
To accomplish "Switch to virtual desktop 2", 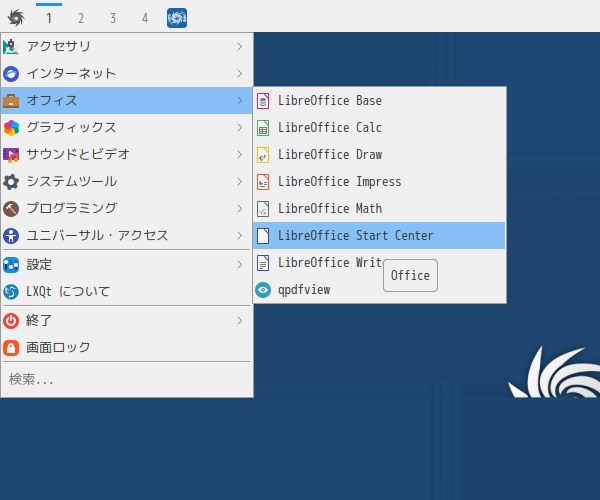I will 81,18.
